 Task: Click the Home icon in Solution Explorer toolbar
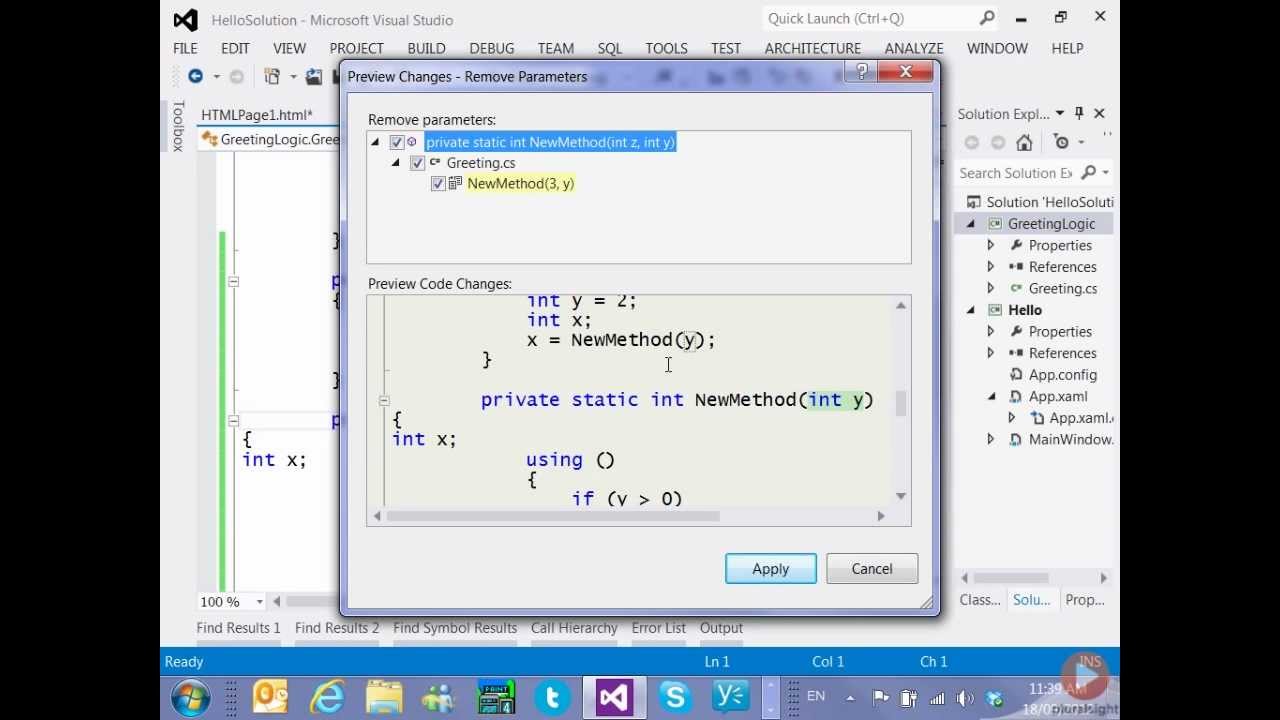point(1024,142)
